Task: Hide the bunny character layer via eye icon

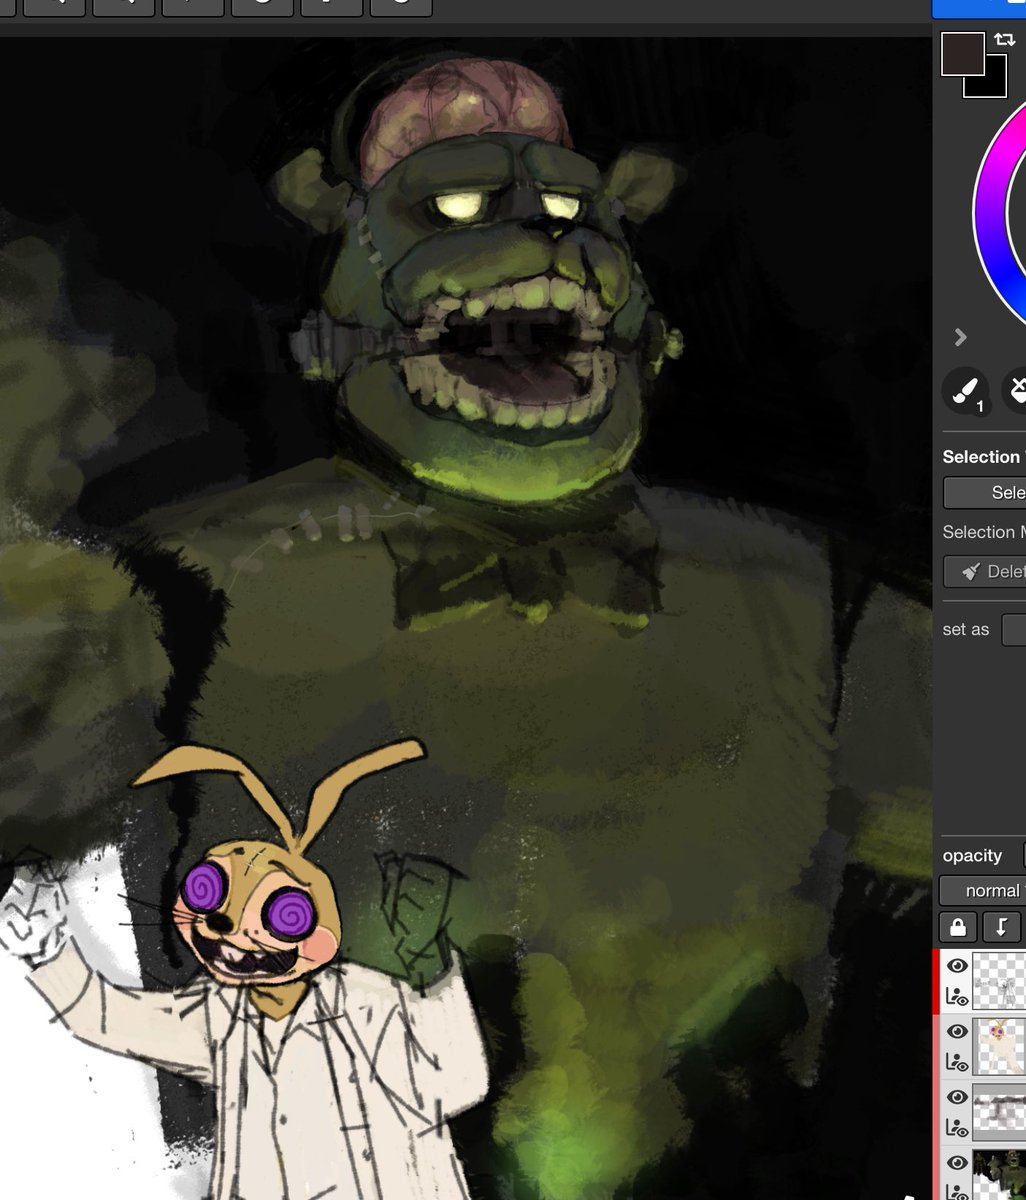Action: 957,1032
